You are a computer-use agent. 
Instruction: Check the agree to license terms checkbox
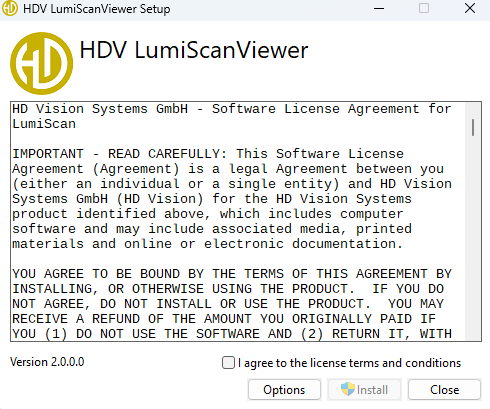[228, 363]
